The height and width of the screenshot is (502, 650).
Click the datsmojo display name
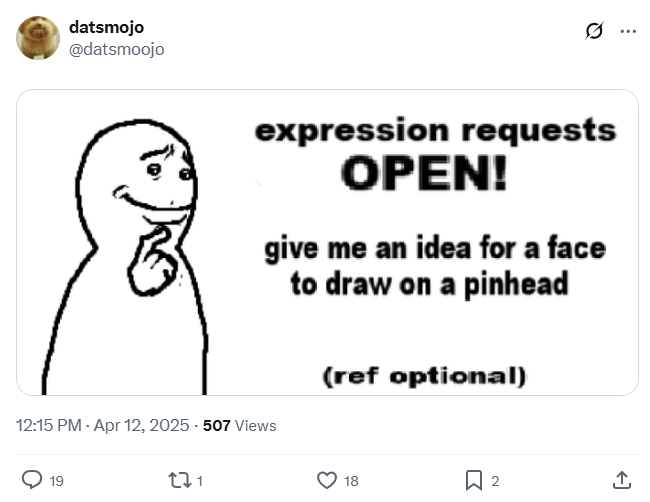click(106, 27)
